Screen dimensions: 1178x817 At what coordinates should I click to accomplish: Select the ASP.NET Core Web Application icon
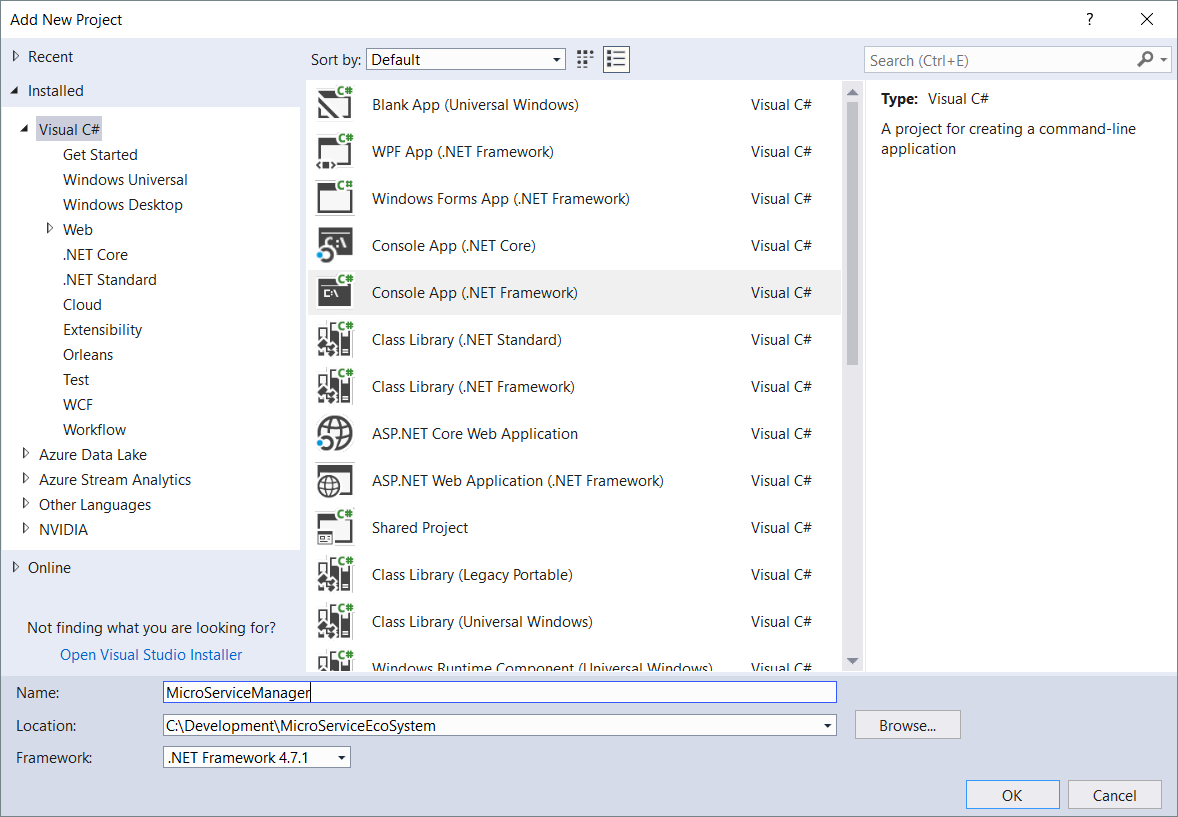point(335,433)
